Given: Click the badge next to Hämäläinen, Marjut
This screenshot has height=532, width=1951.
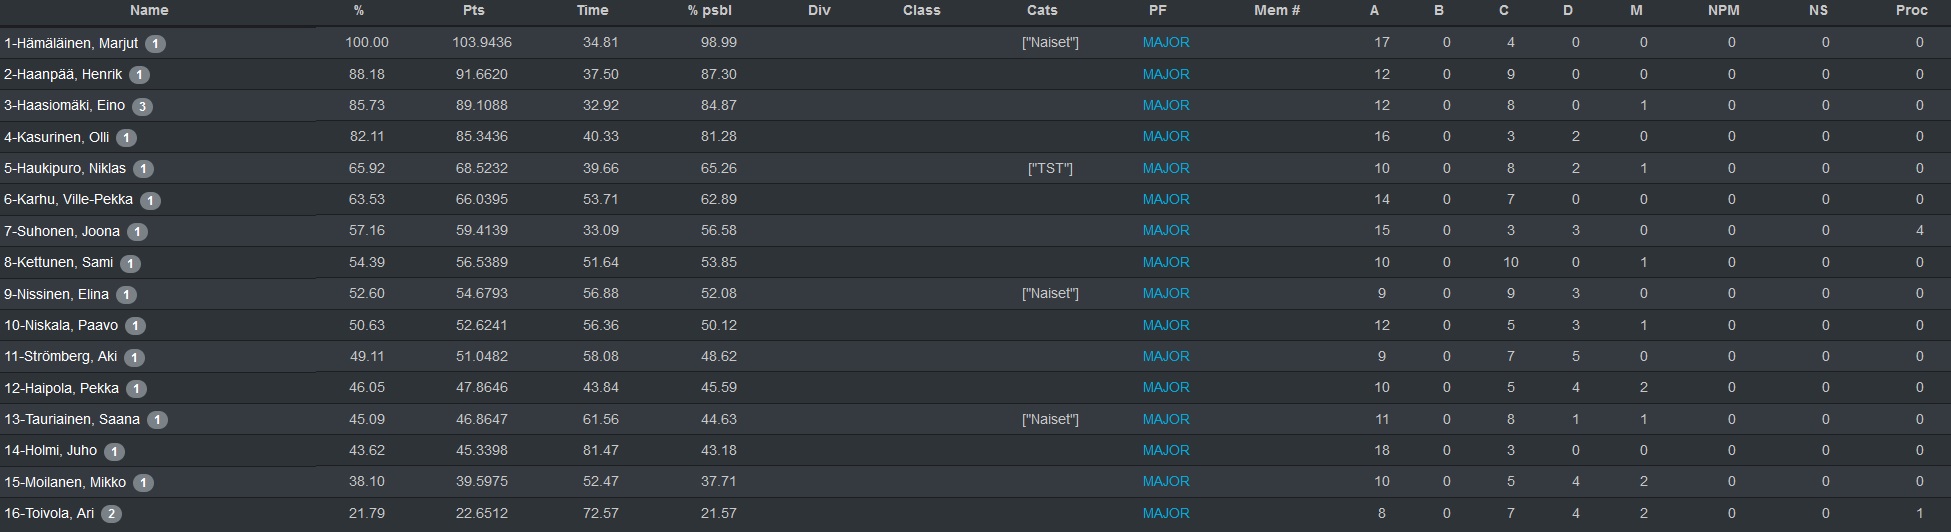Looking at the screenshot, I should tap(155, 44).
